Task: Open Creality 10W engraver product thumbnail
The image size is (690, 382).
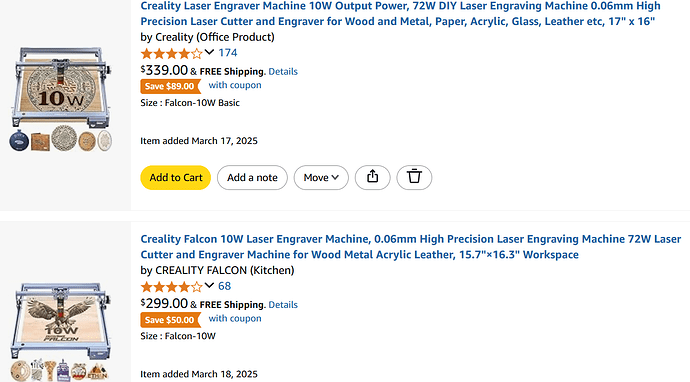Action: coord(61,99)
